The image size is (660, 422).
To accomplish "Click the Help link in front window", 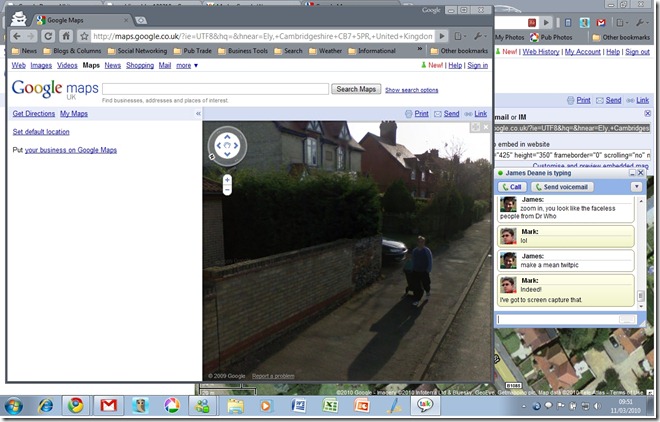I will (455, 65).
